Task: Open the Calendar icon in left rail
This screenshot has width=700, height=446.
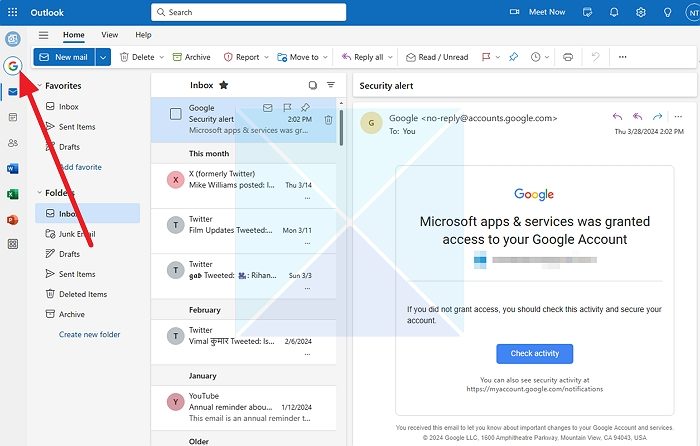Action: point(12,117)
